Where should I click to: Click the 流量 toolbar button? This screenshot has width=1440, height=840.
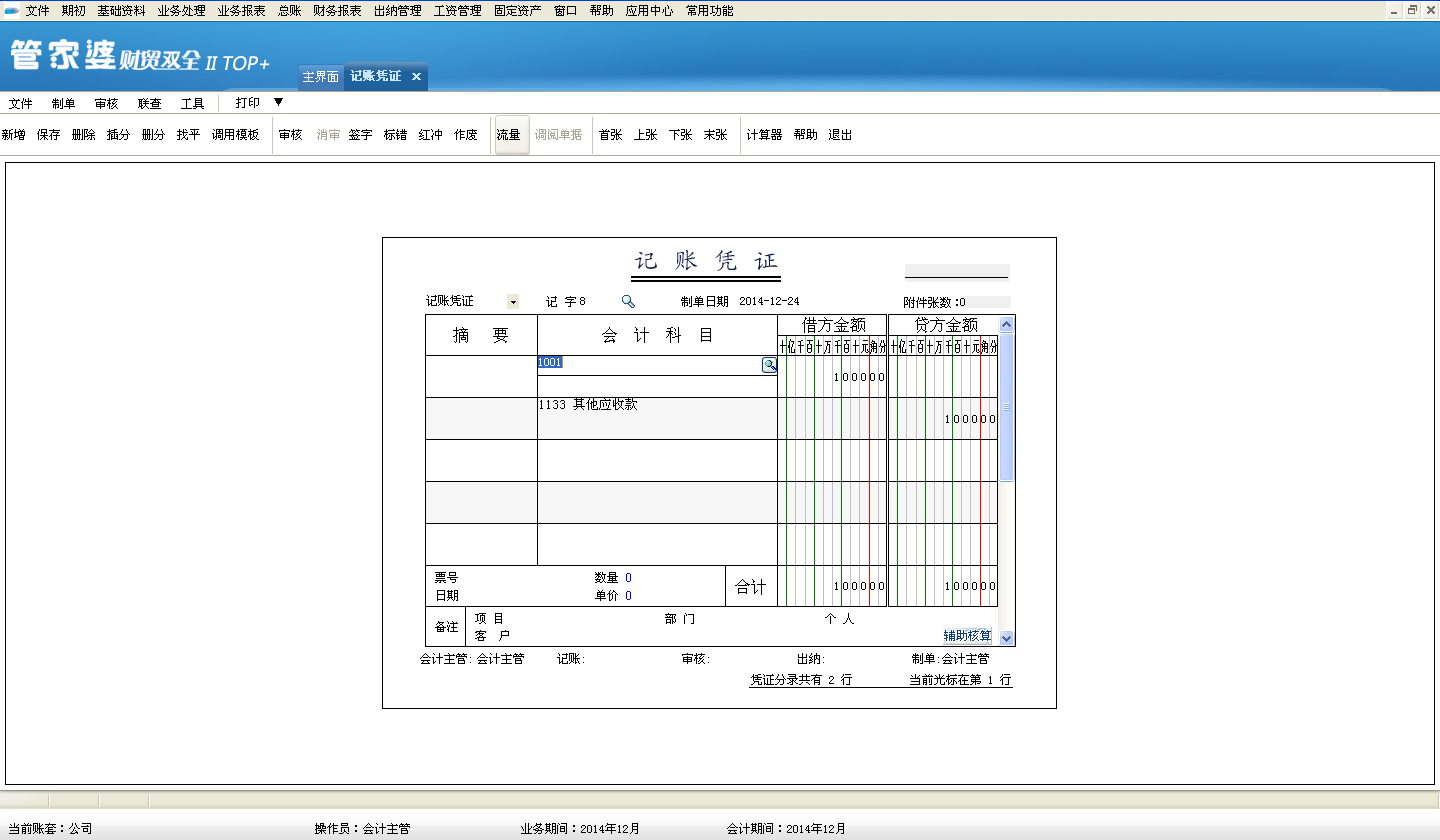pos(509,135)
